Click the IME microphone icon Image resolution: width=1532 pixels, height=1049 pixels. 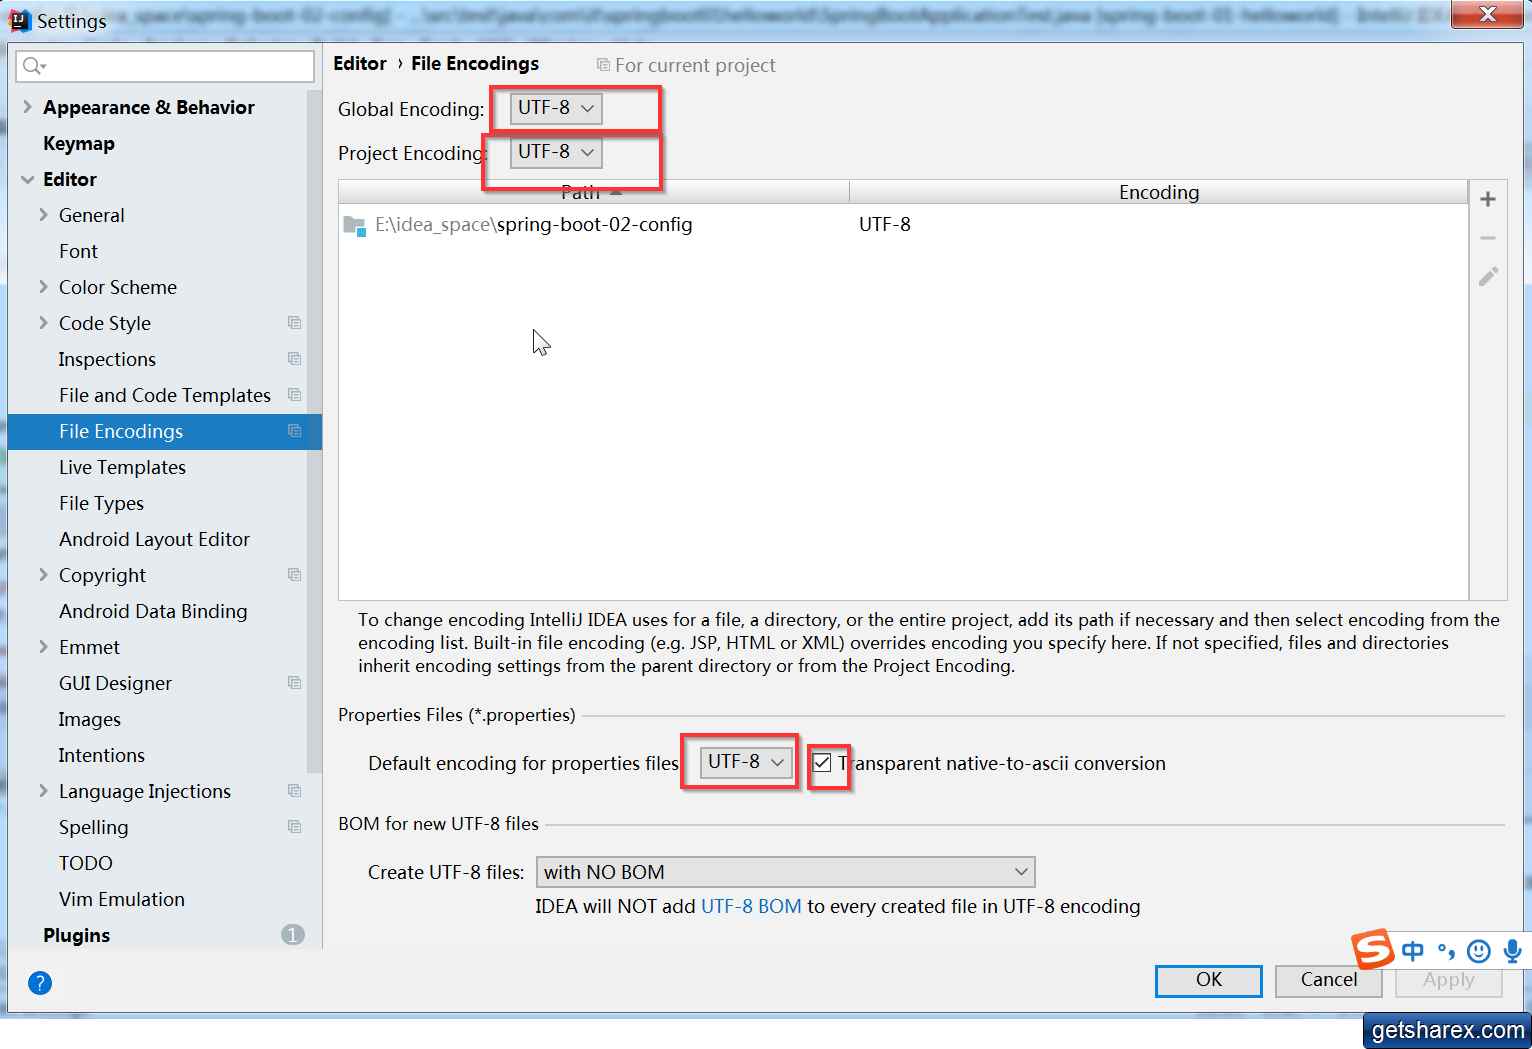point(1512,951)
